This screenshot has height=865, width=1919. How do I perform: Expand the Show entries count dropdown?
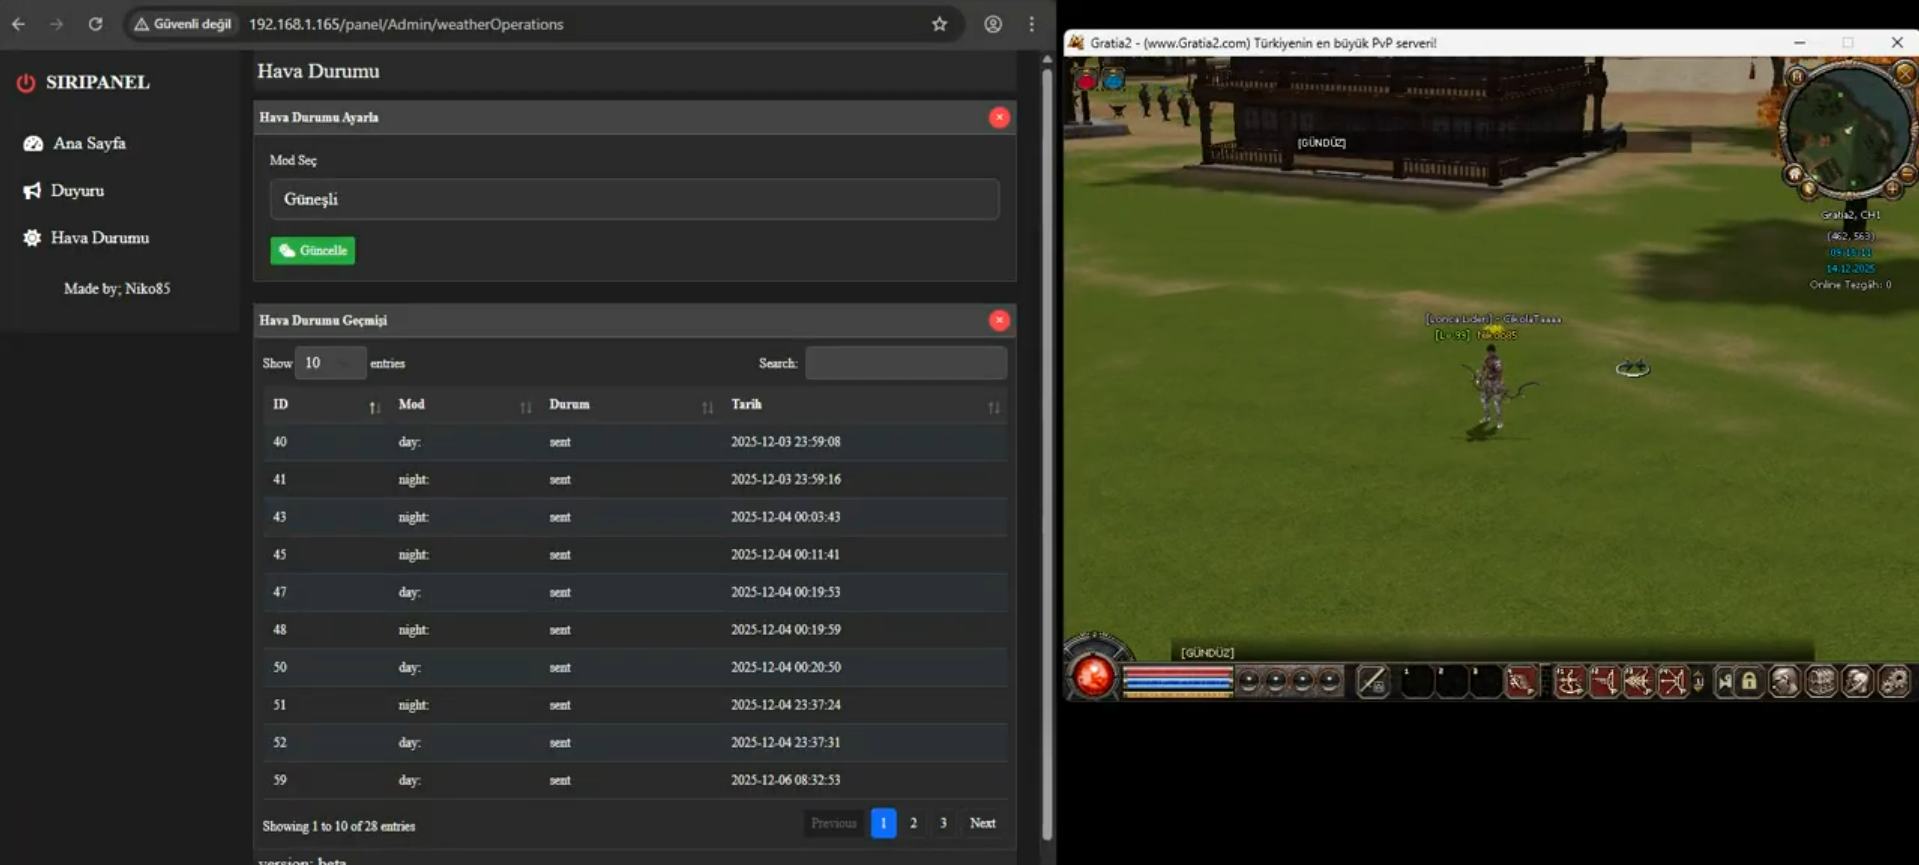click(329, 363)
